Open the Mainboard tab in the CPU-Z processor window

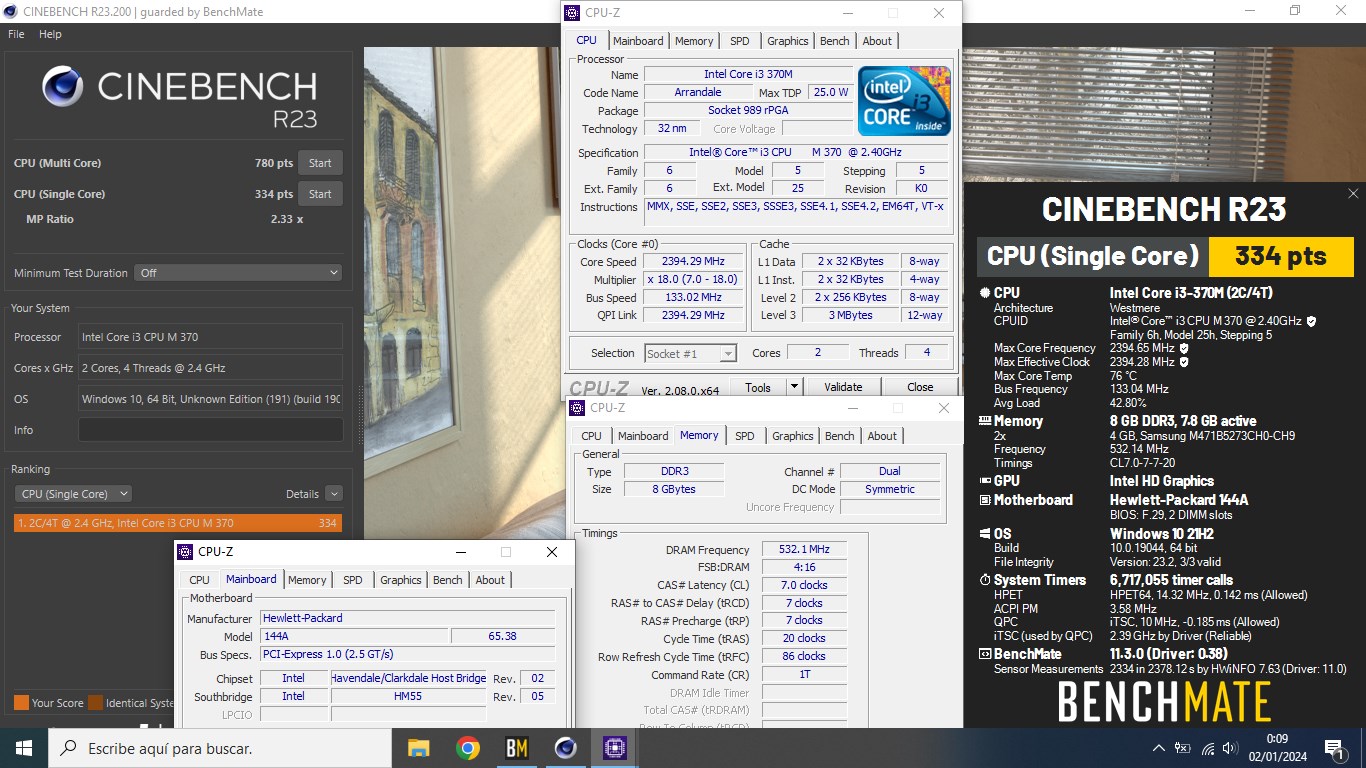coord(638,41)
